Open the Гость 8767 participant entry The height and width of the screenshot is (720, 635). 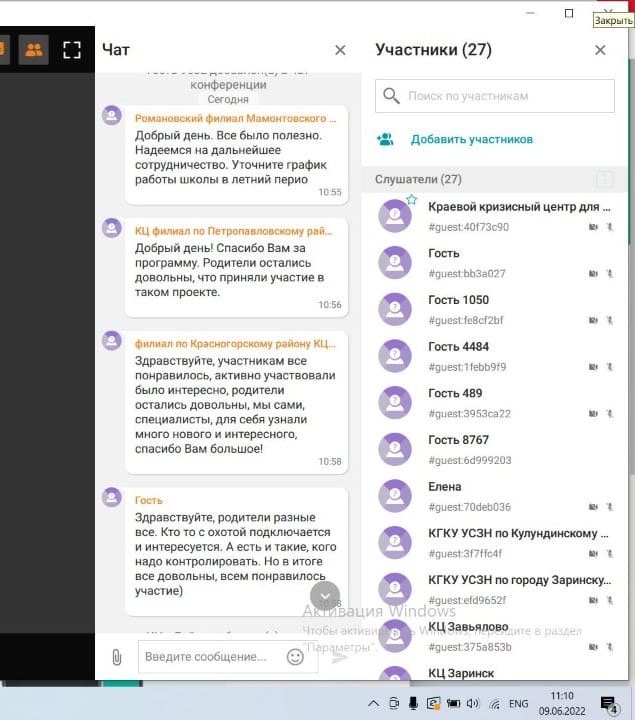(495, 450)
